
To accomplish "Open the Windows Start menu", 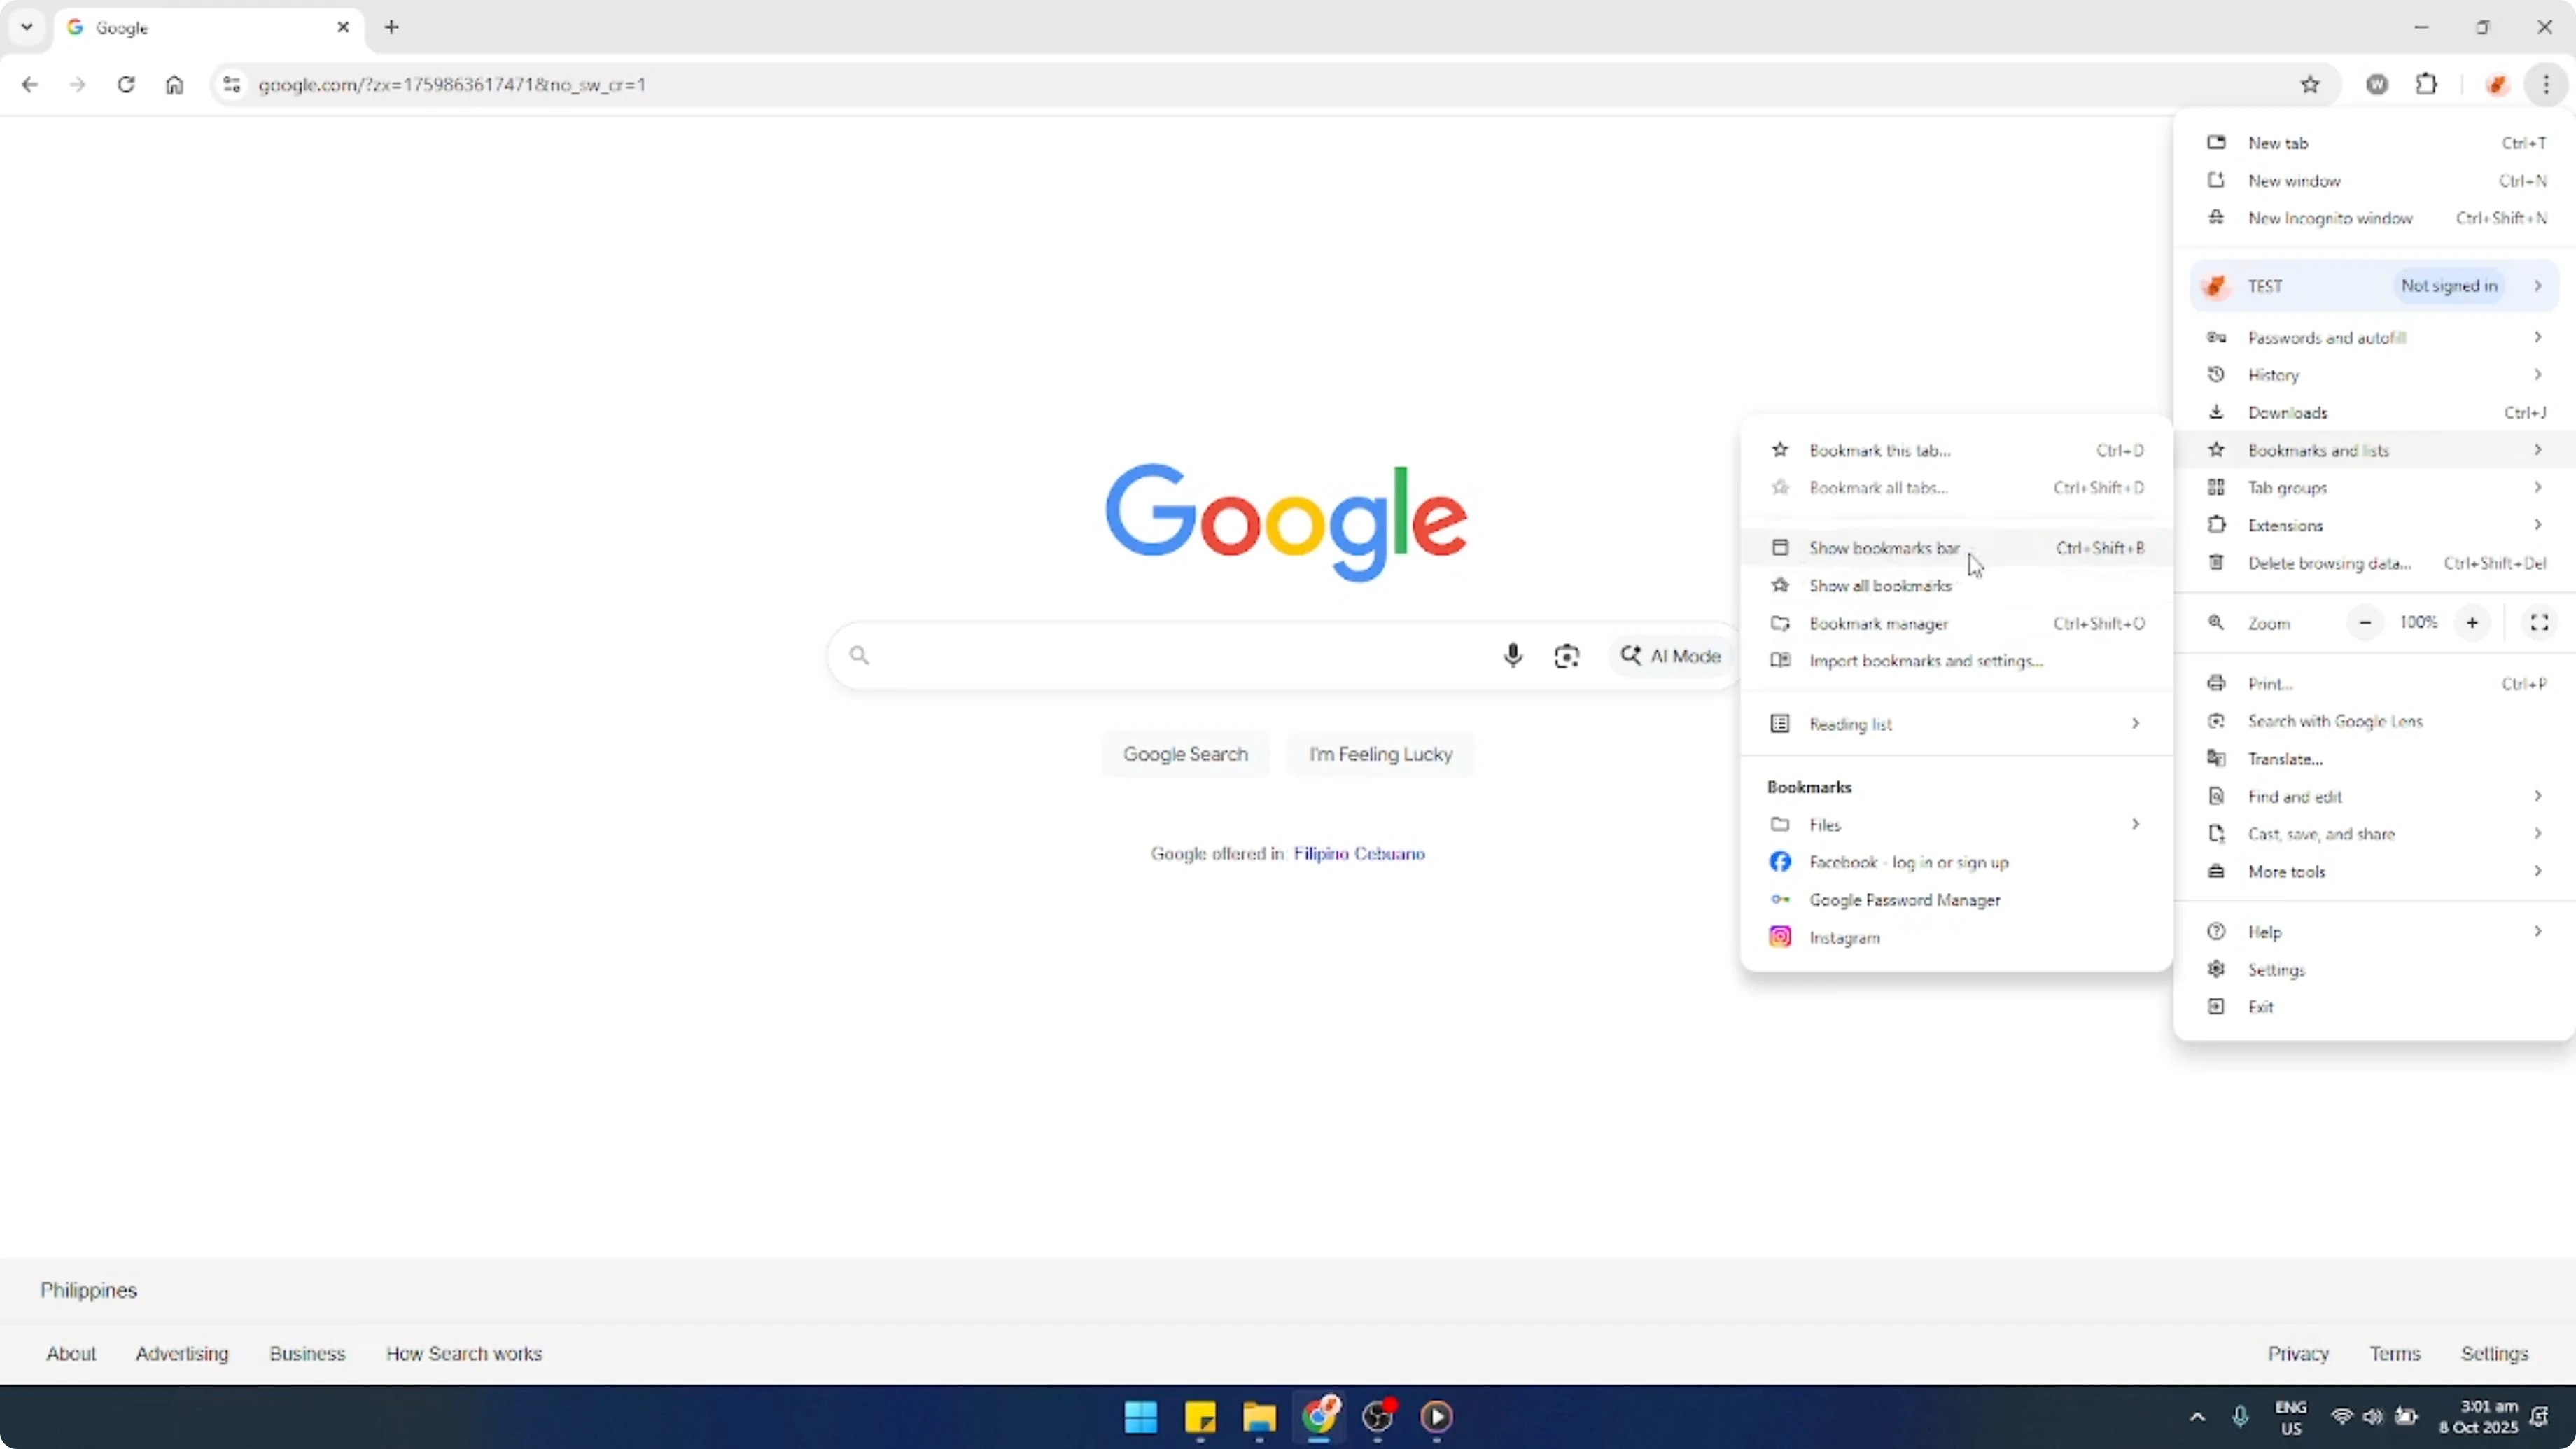I will click(1141, 1417).
